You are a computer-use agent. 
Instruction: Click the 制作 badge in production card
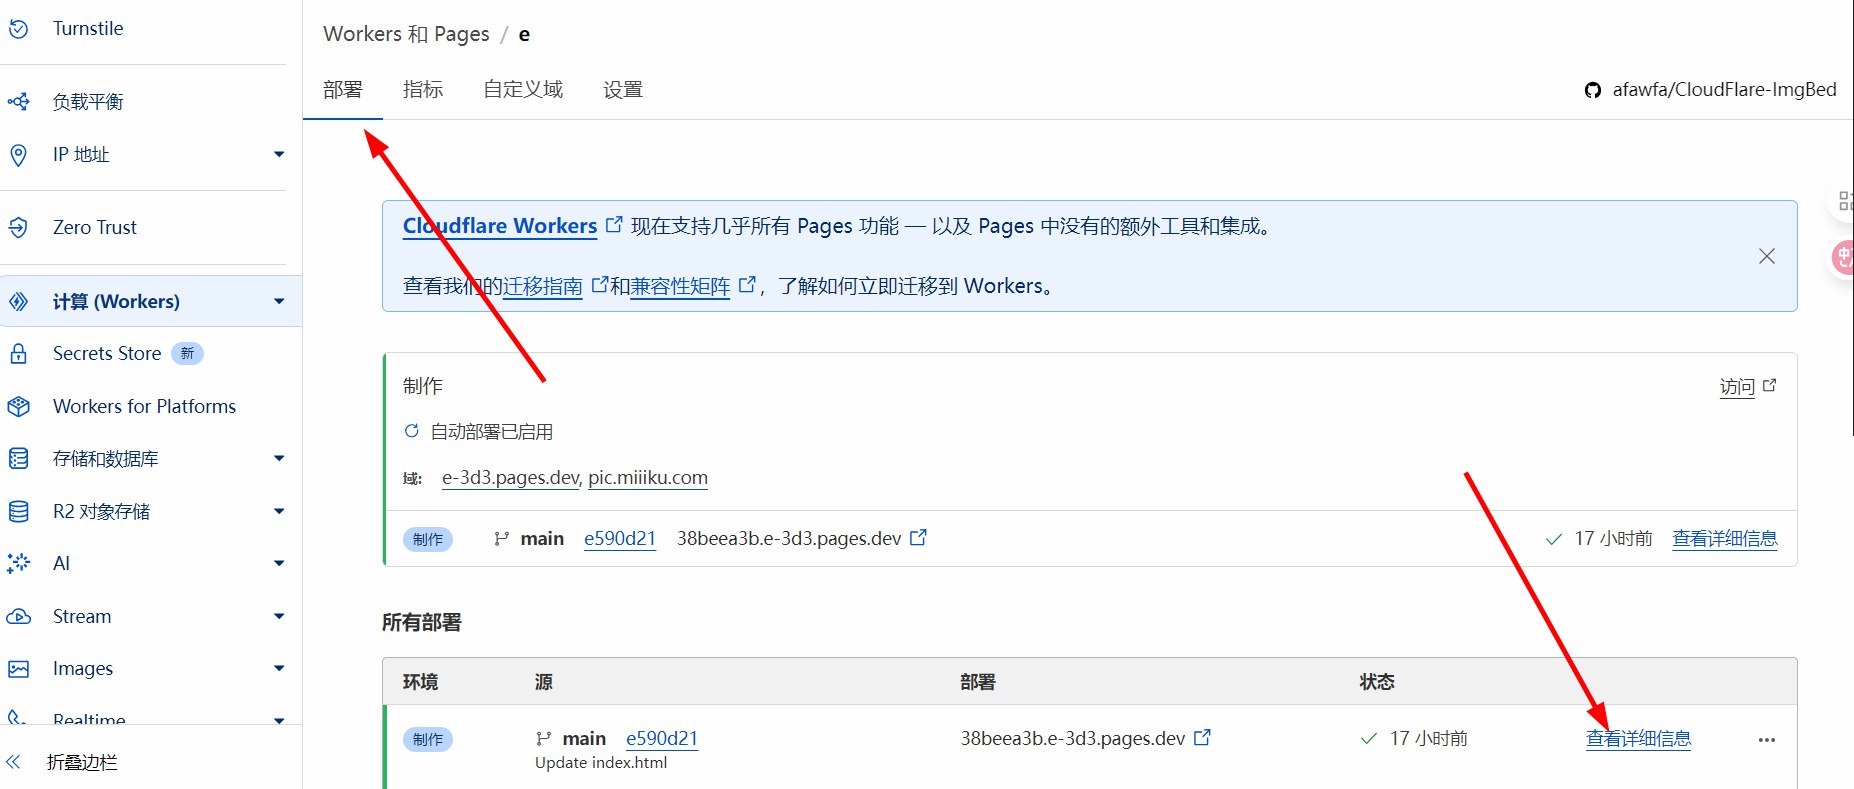point(428,539)
